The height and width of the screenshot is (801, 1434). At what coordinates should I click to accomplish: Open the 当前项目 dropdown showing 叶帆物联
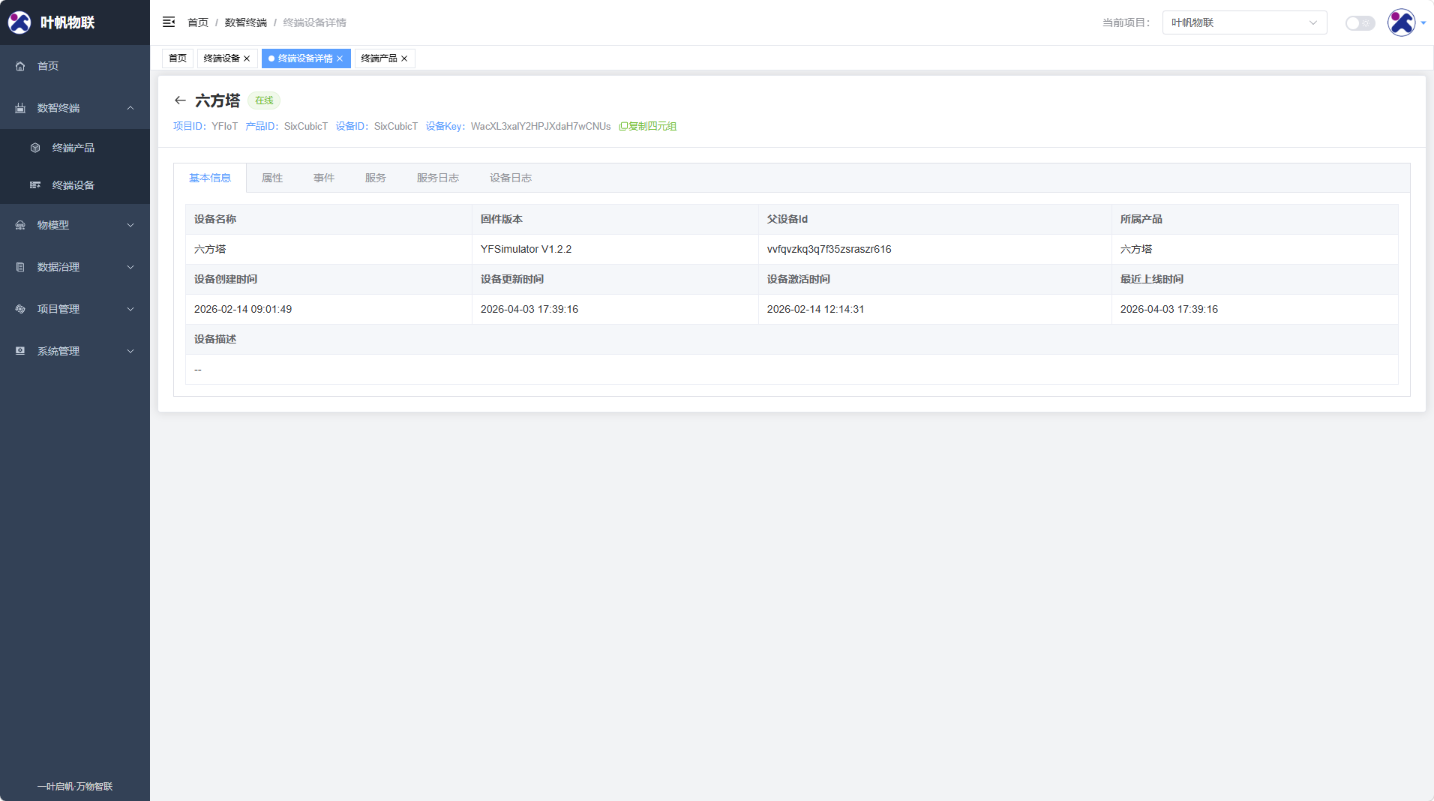[1244, 23]
